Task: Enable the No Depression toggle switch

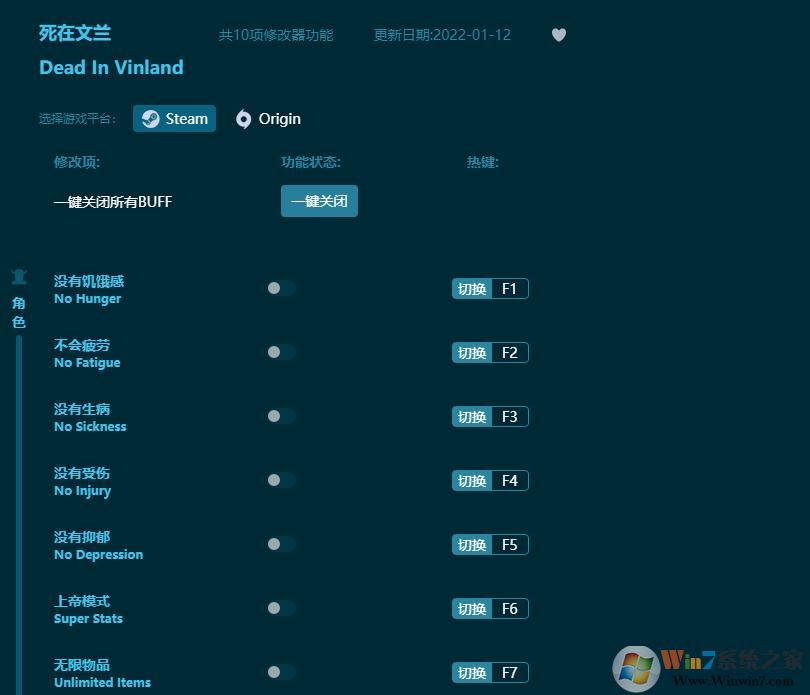Action: pos(280,544)
